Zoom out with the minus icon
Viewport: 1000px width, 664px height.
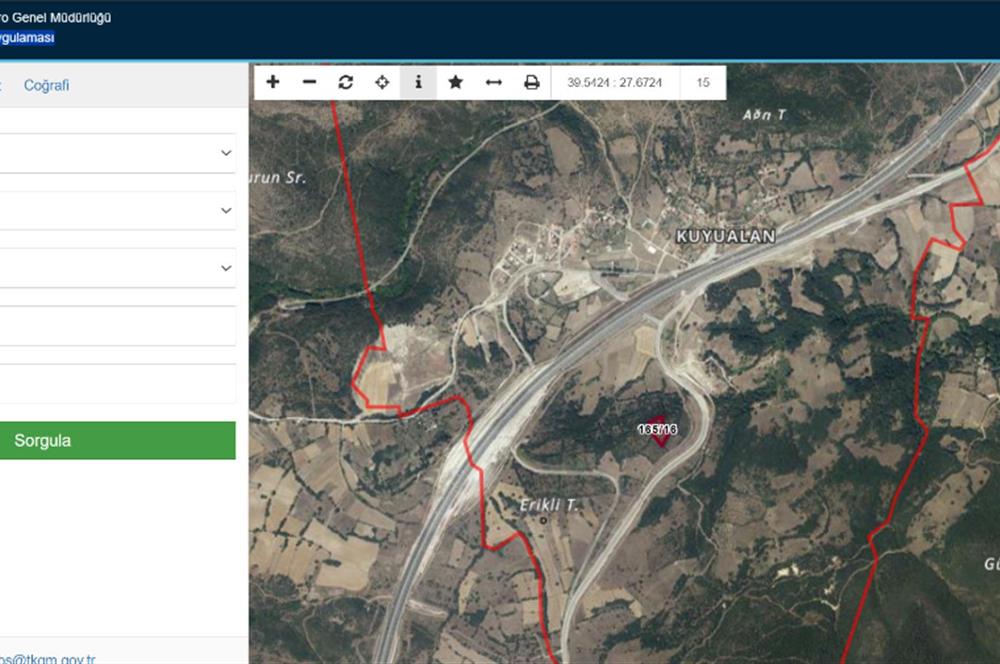[x=309, y=82]
